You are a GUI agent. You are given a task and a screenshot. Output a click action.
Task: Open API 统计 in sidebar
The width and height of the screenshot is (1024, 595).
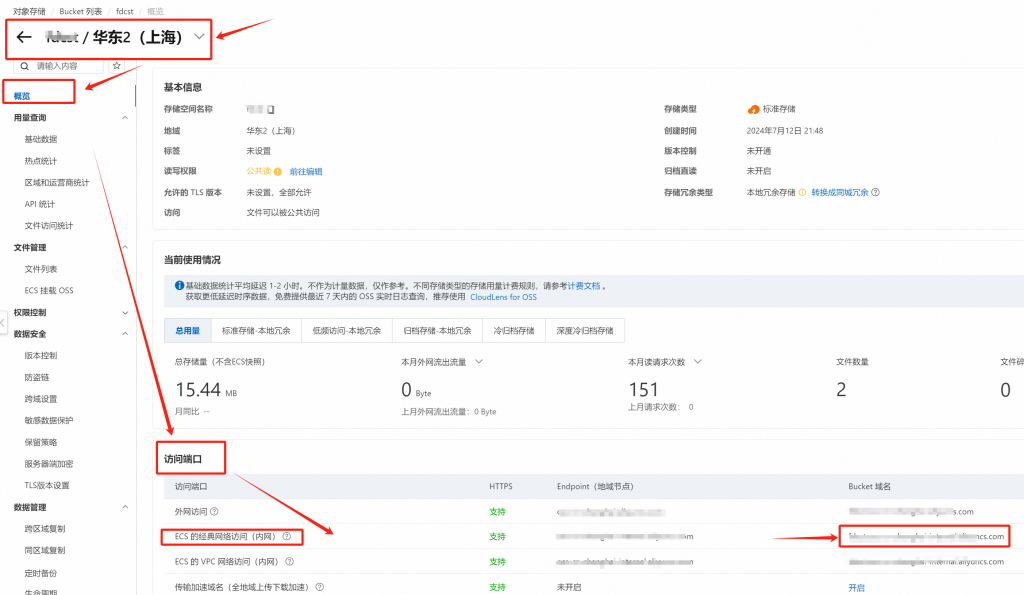tap(40, 204)
